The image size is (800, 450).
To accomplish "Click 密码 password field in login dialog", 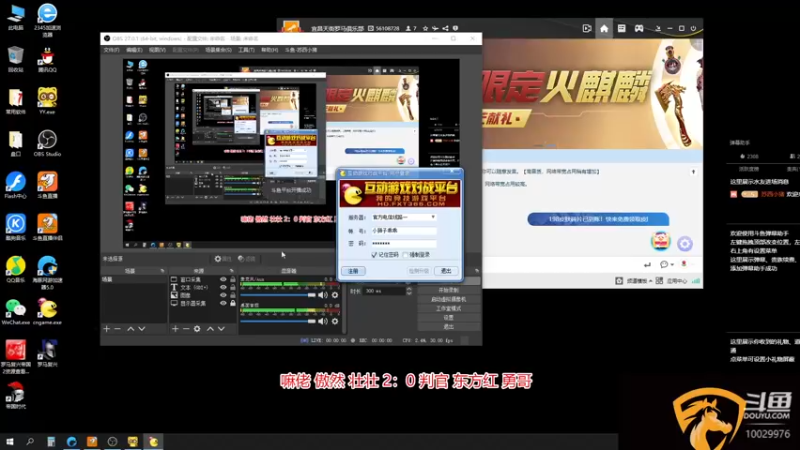I will click(x=404, y=243).
